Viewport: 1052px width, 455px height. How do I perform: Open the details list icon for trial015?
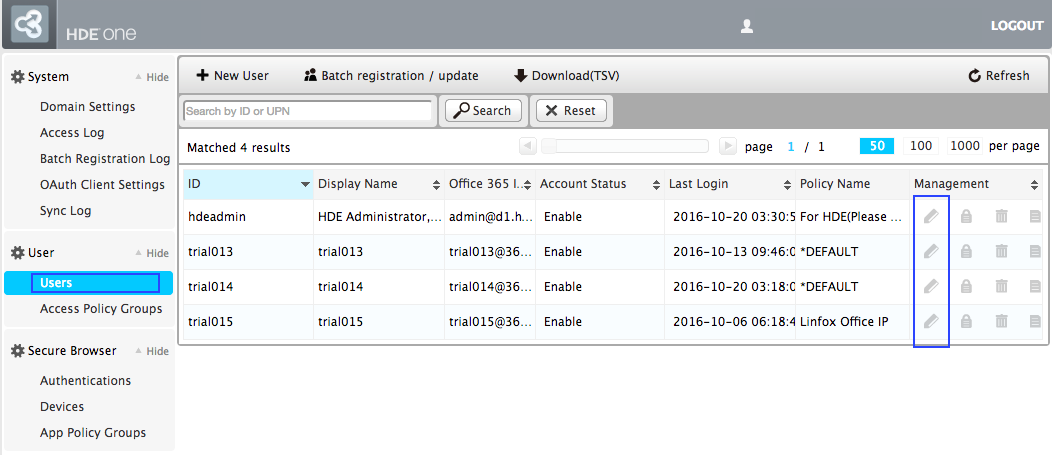1035,321
